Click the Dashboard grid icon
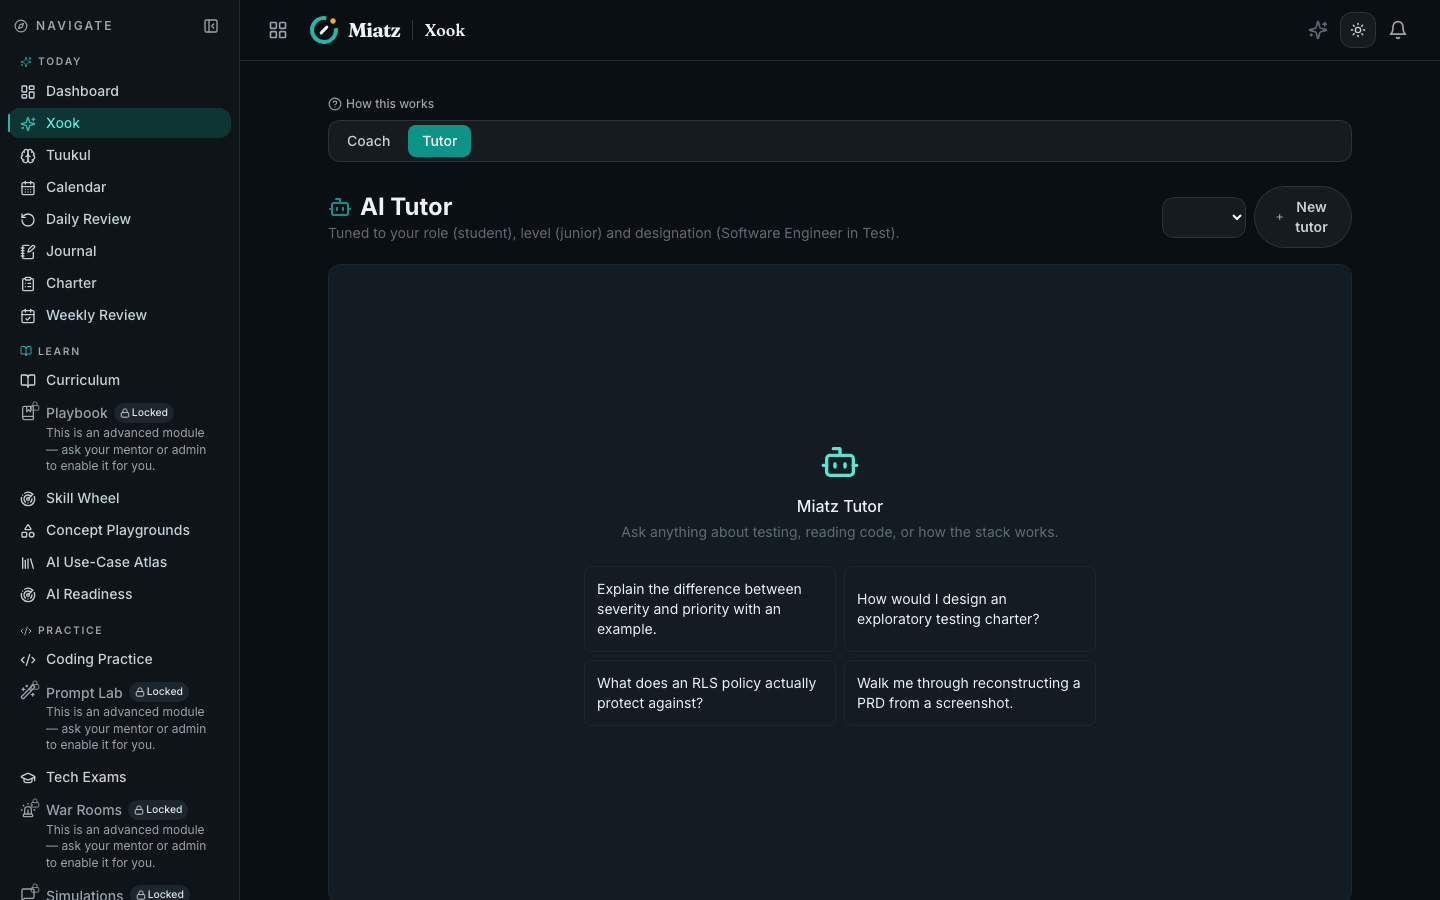Screen dimensions: 1440x900 tap(28, 92)
